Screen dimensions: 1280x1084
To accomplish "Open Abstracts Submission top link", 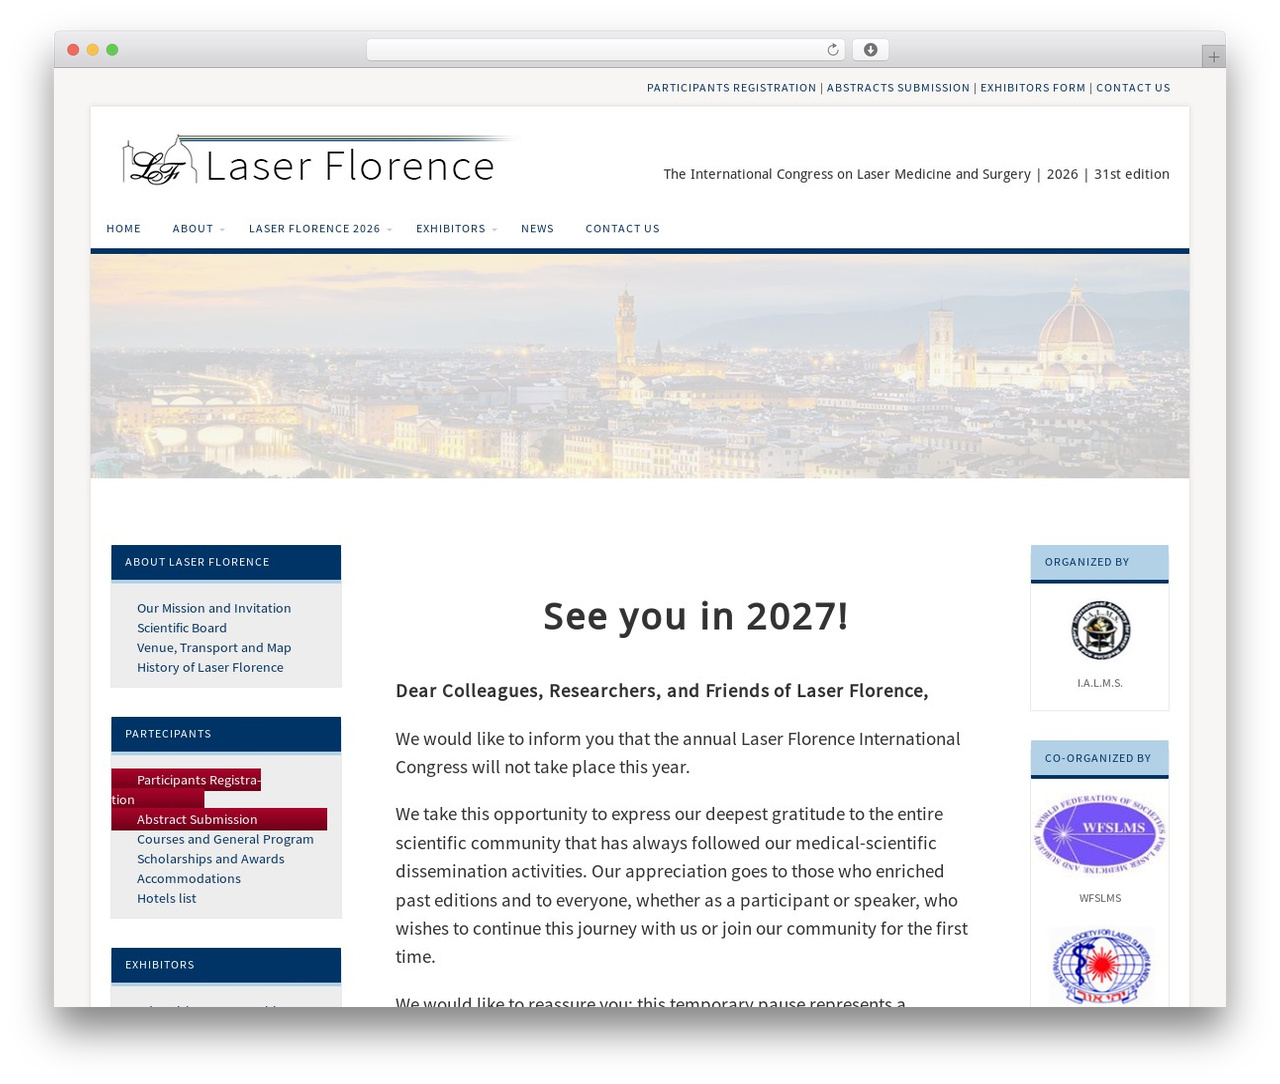I will tap(898, 88).
